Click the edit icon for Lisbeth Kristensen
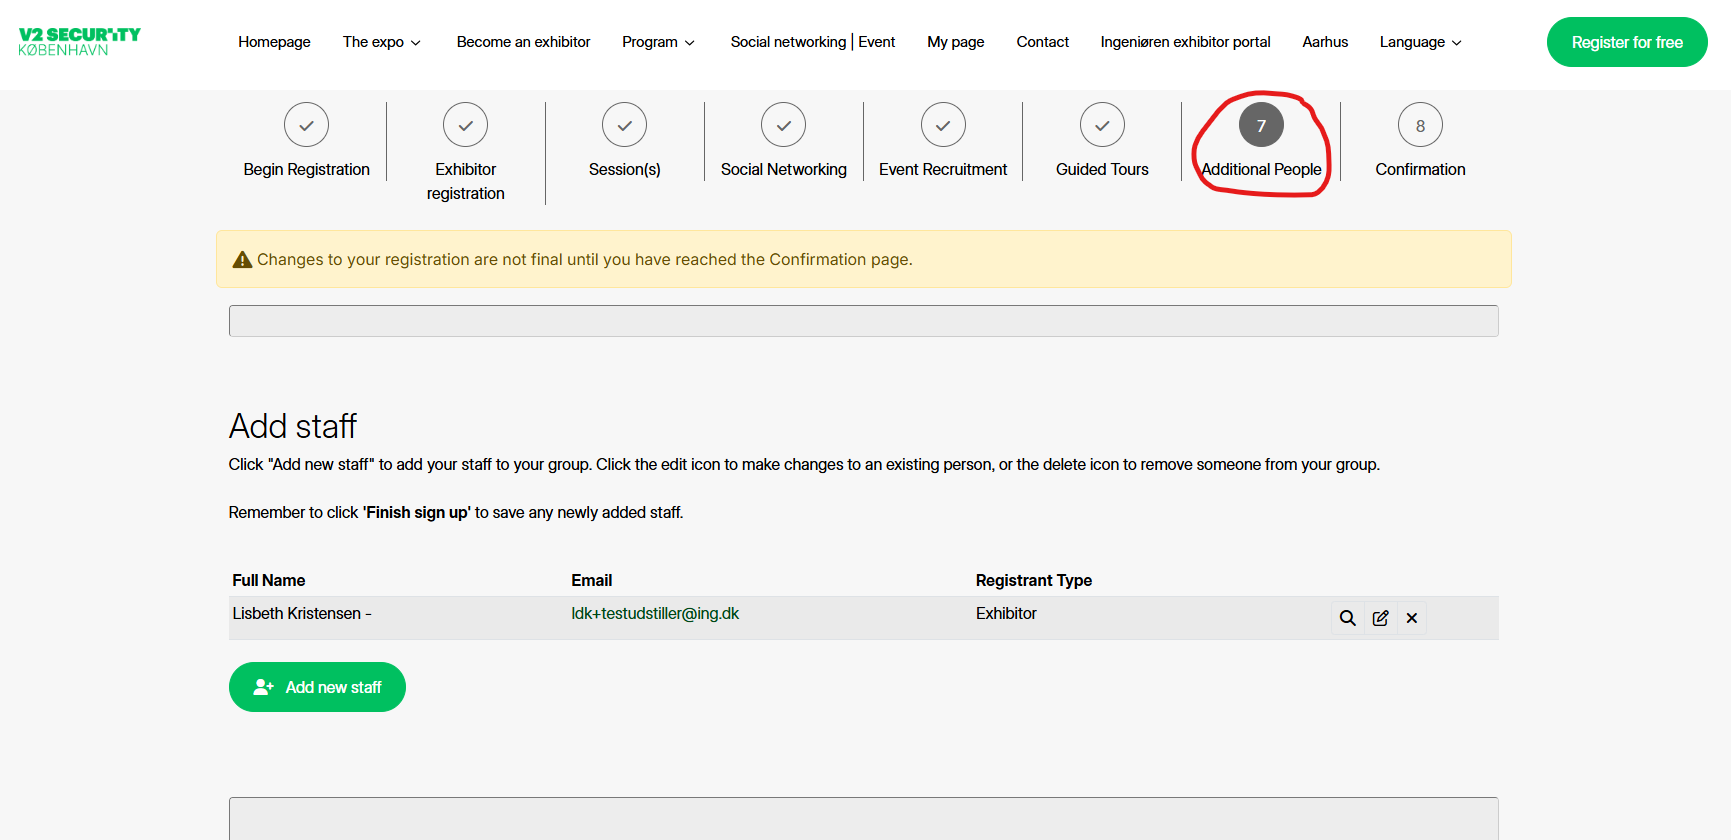Screen dimensions: 1731x840 coord(1380,618)
